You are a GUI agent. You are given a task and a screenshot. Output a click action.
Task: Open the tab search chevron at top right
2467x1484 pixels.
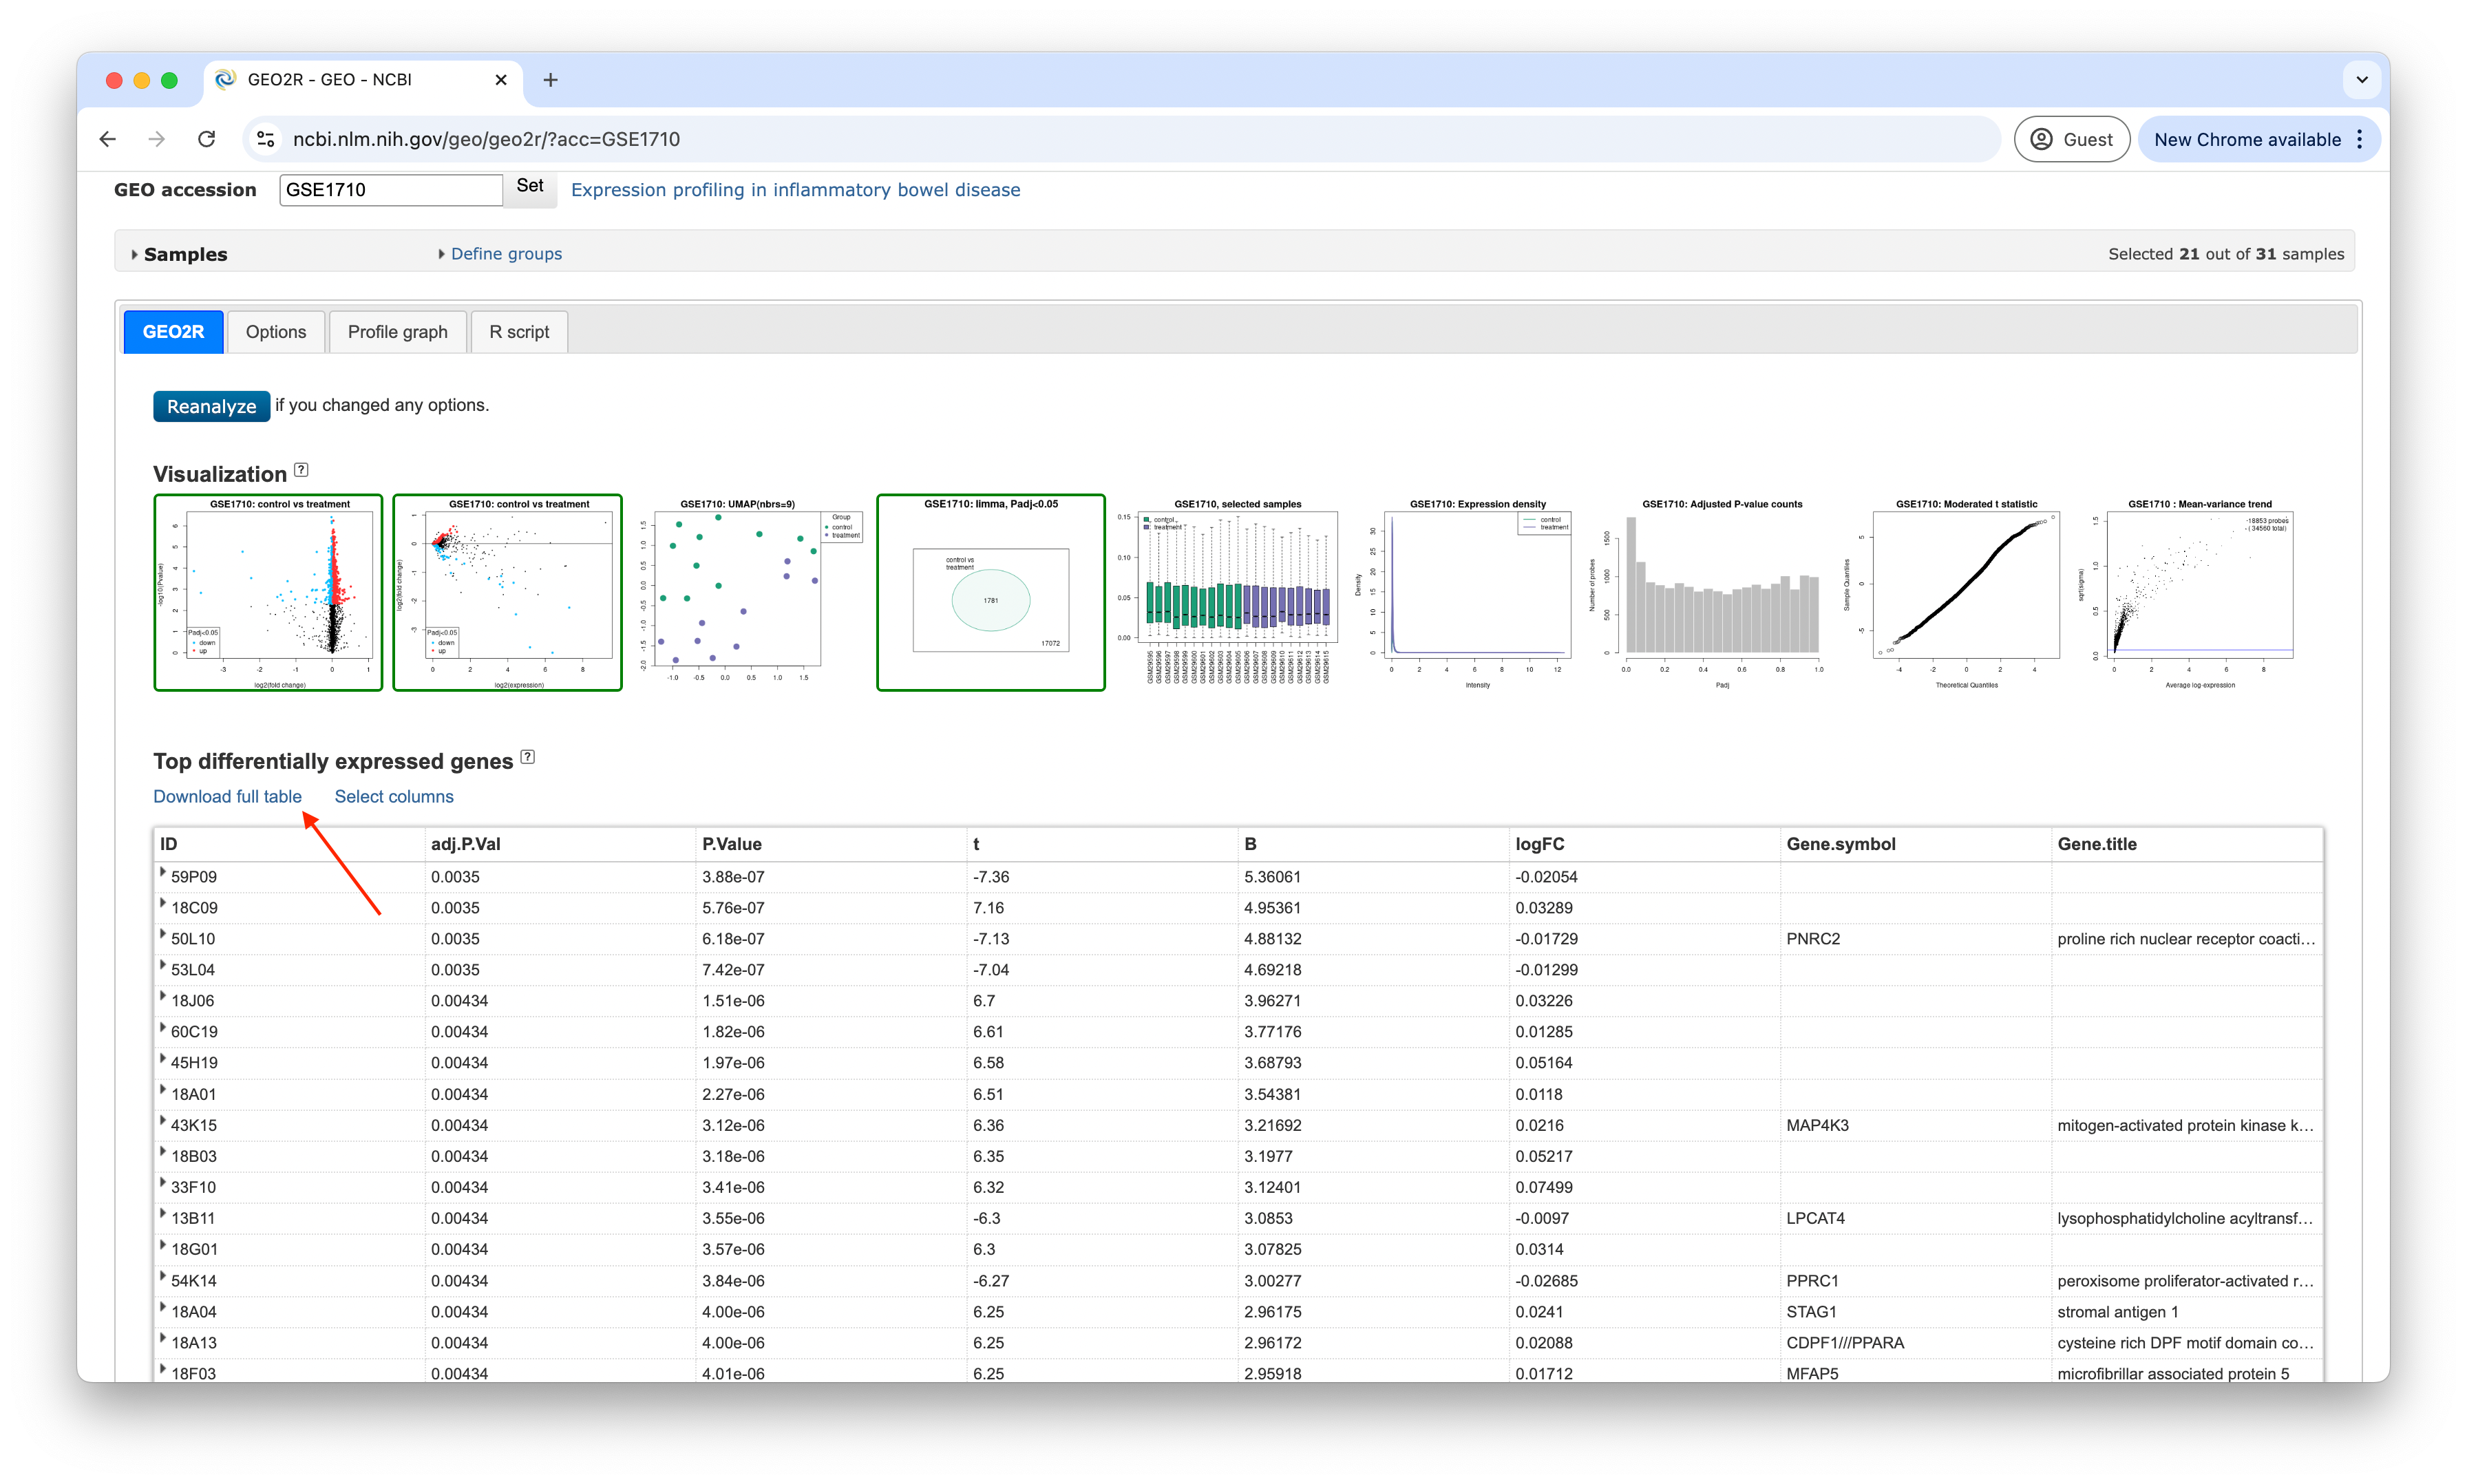2362,80
